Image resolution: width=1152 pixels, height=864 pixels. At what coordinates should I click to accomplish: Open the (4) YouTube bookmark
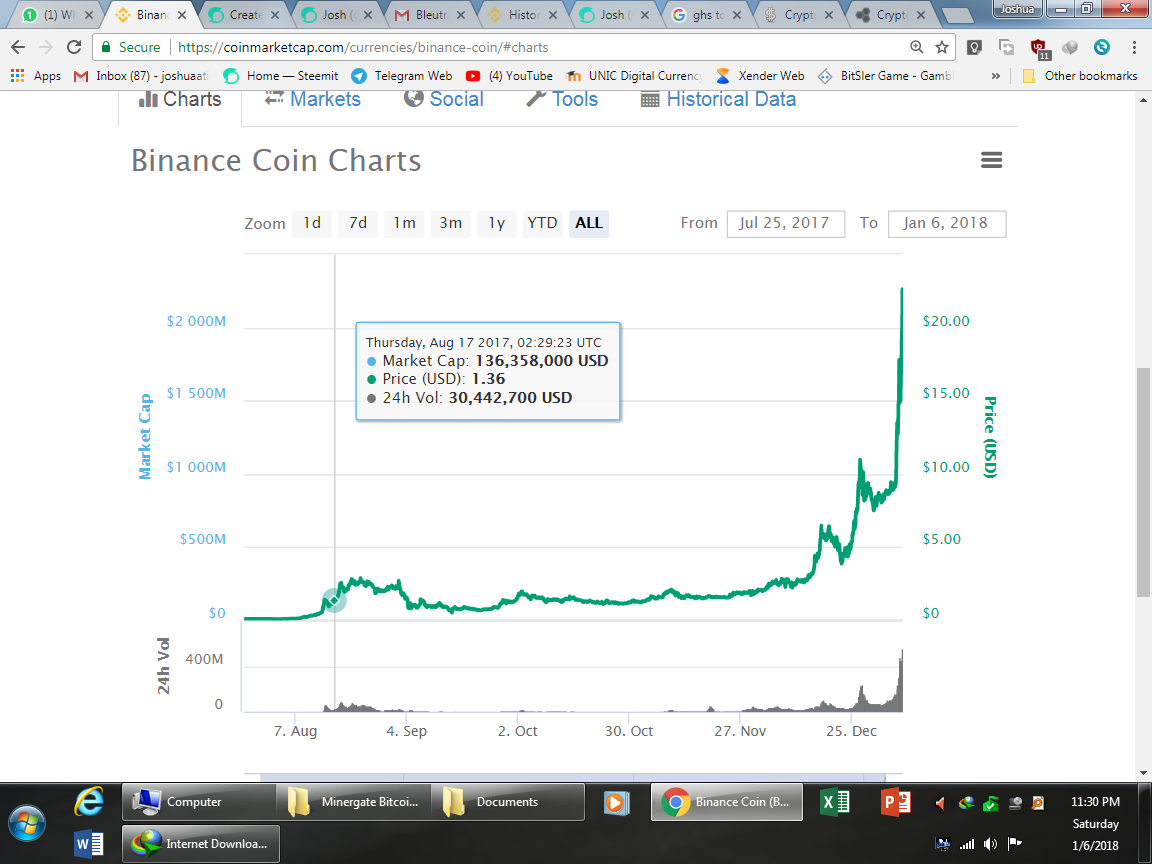(509, 76)
